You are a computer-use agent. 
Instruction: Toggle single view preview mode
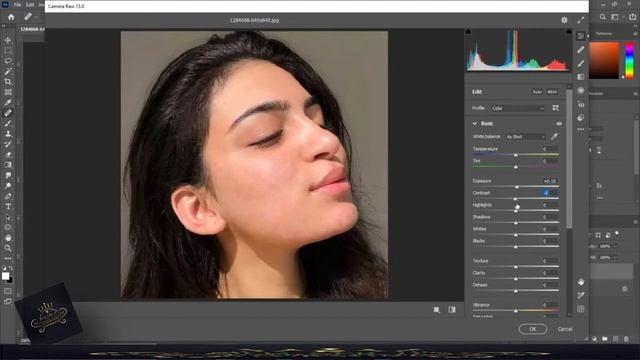pyautogui.click(x=436, y=310)
